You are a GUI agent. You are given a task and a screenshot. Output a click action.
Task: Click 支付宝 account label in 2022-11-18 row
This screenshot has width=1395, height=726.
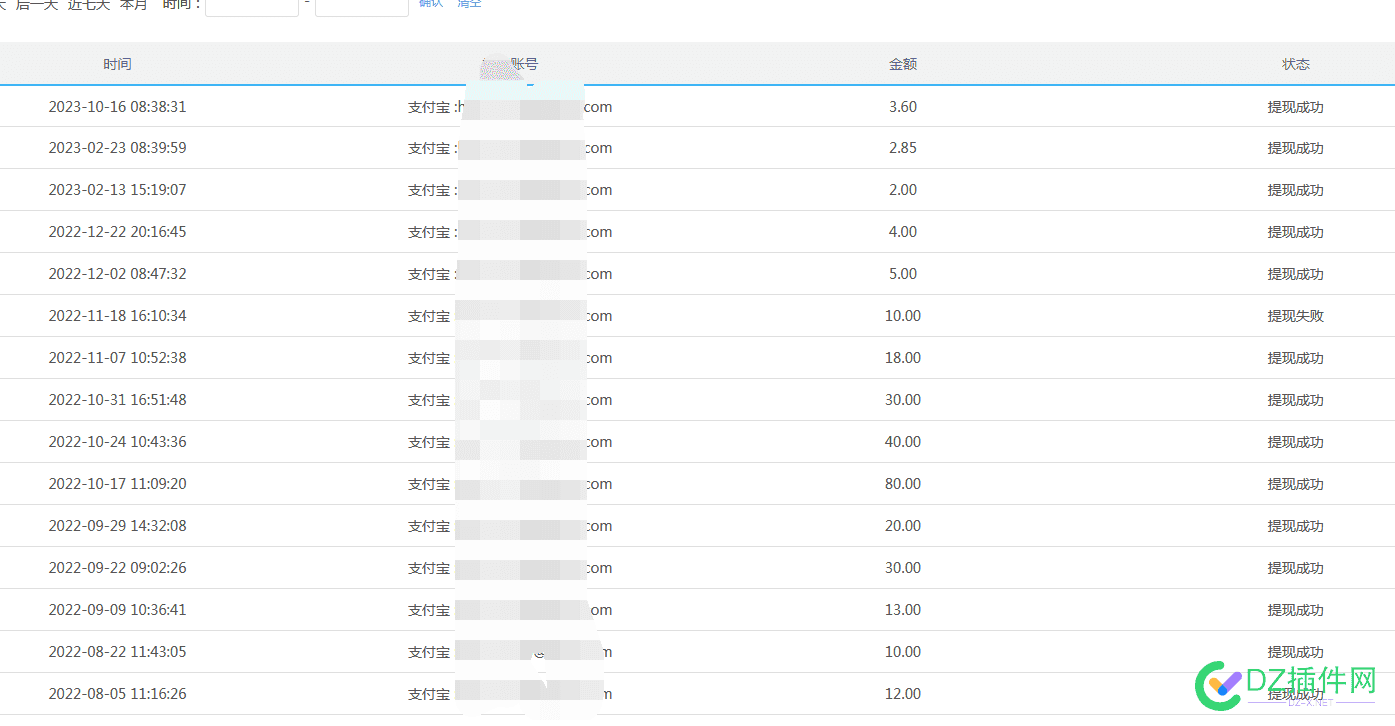(x=429, y=316)
